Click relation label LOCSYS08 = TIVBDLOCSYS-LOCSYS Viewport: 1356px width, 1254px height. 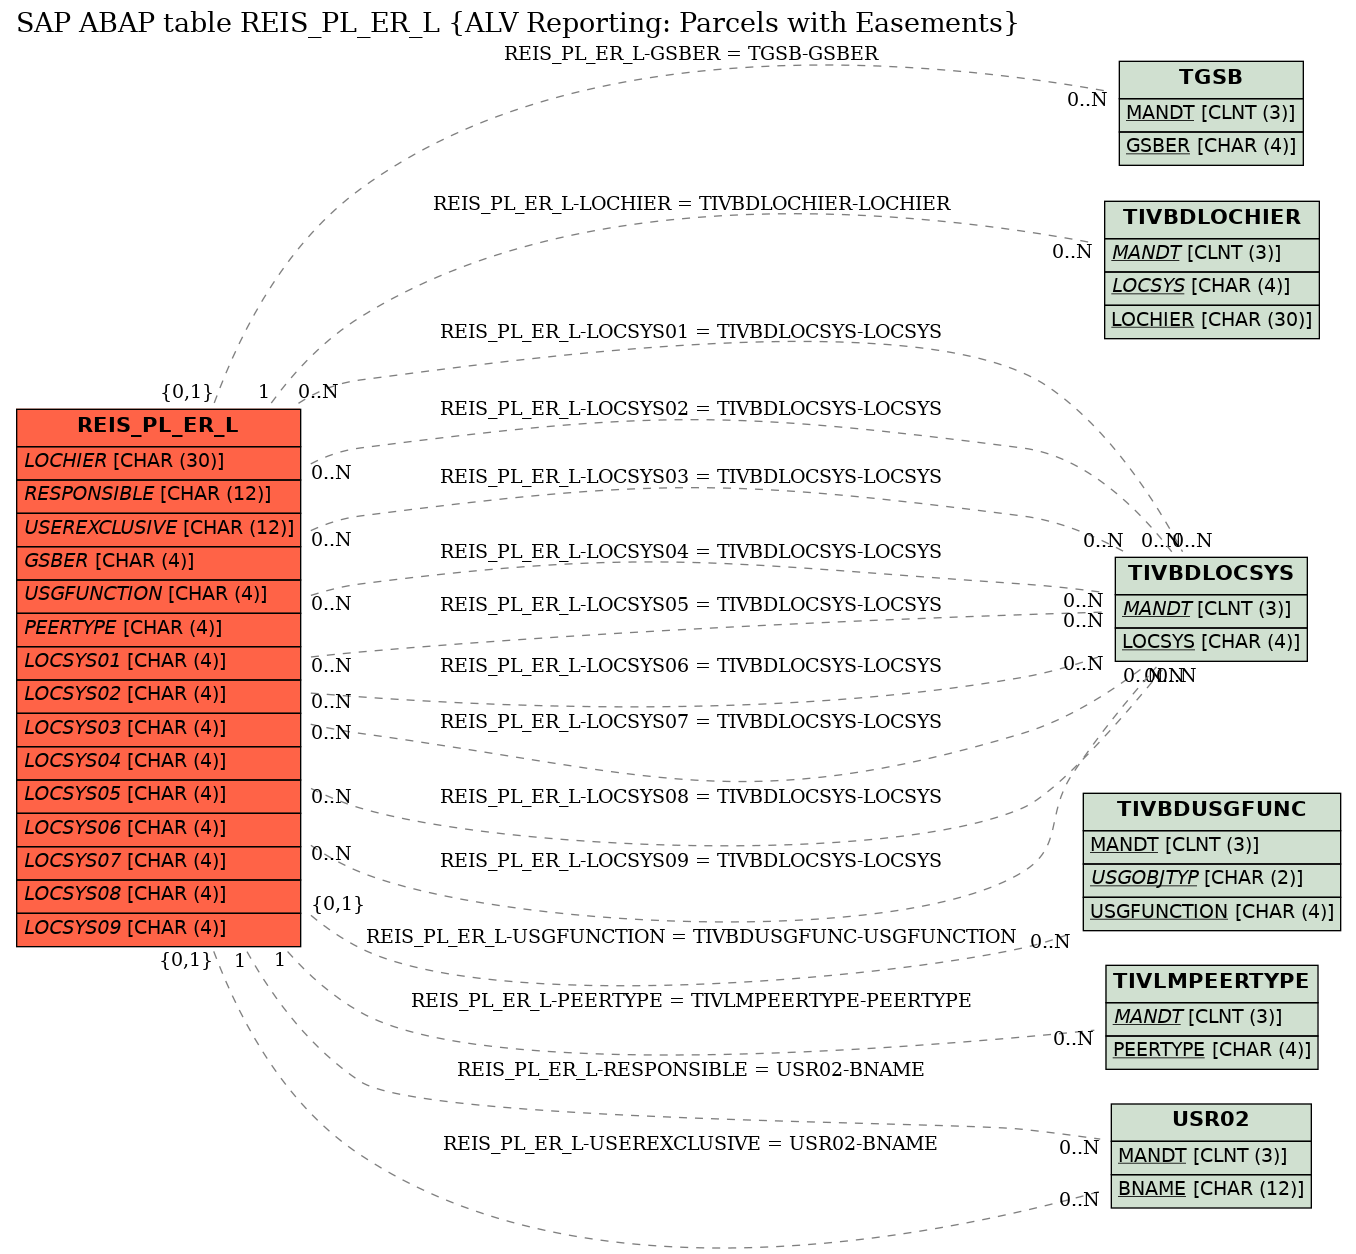click(x=691, y=797)
